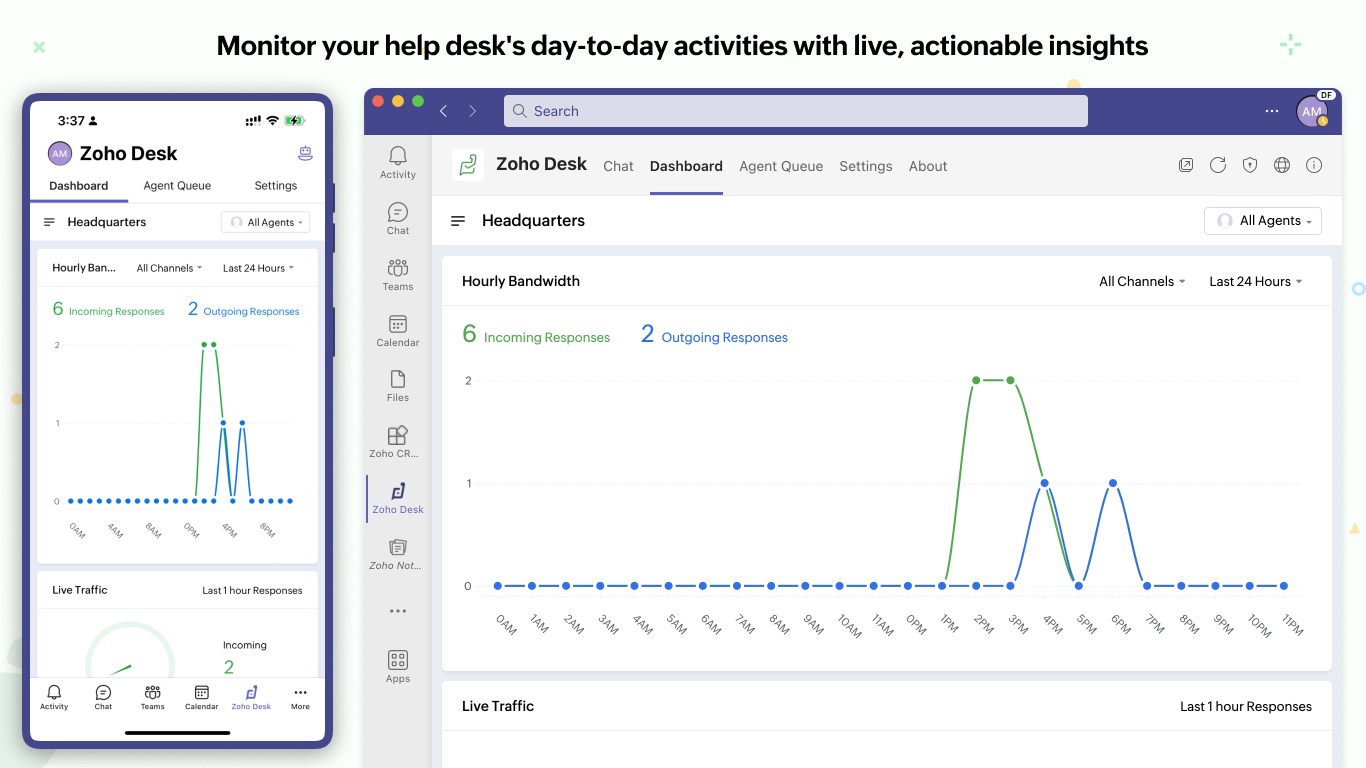Expand desktop All Channels dropdown
1366x768 pixels.
point(1142,281)
